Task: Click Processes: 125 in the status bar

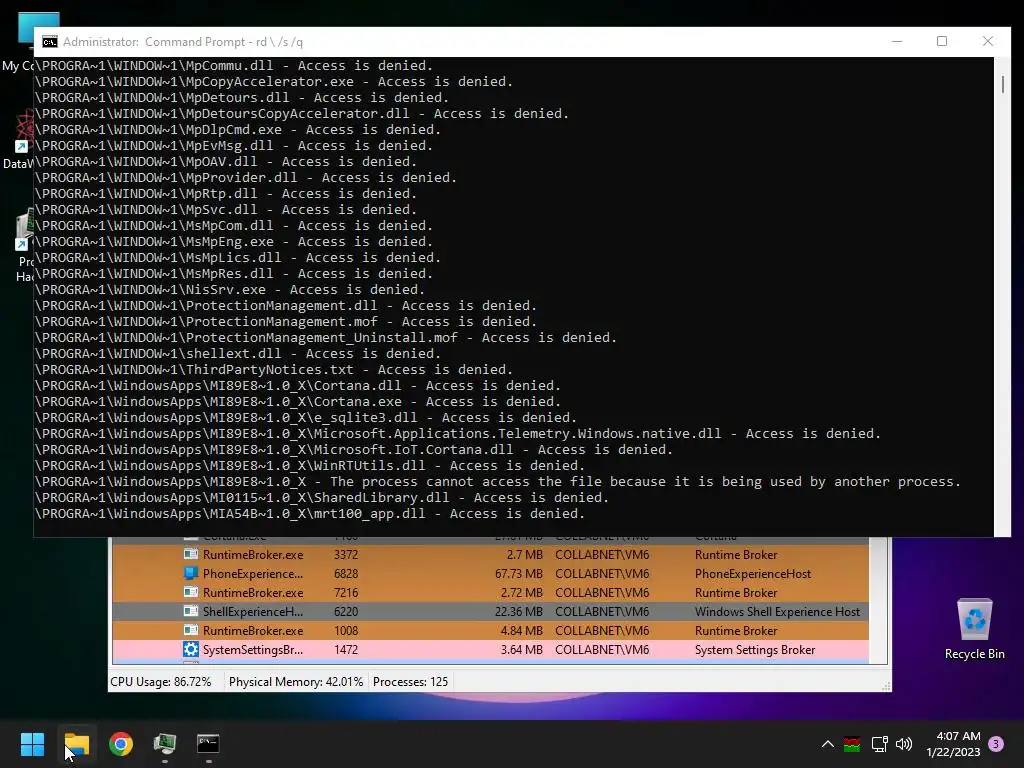Action: click(x=410, y=682)
